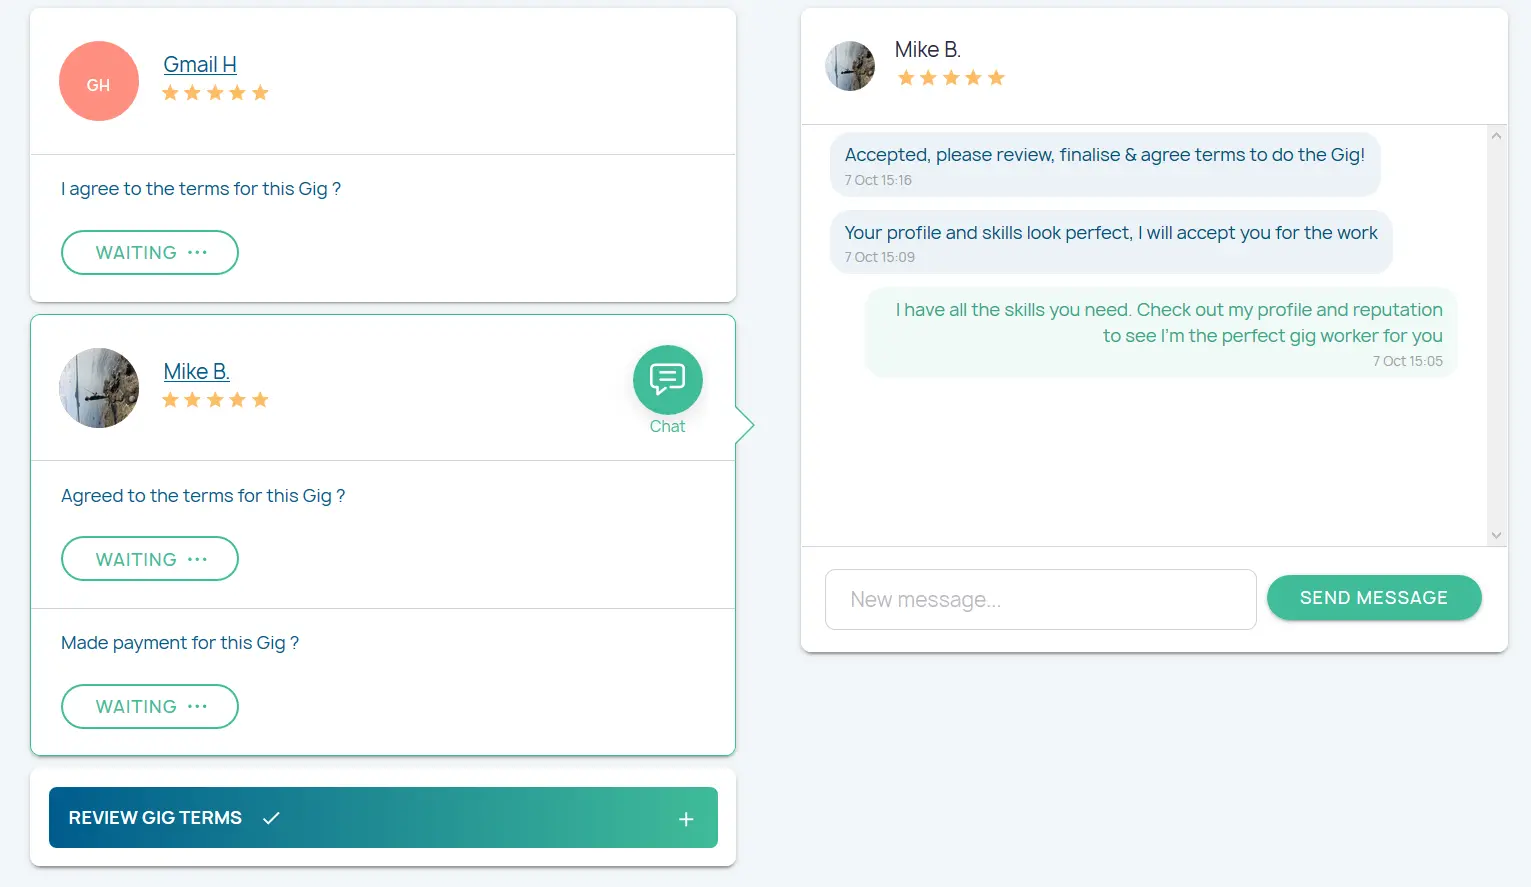The image size is (1531, 887).
Task: Open the Gmail H profile link
Action: (x=200, y=64)
